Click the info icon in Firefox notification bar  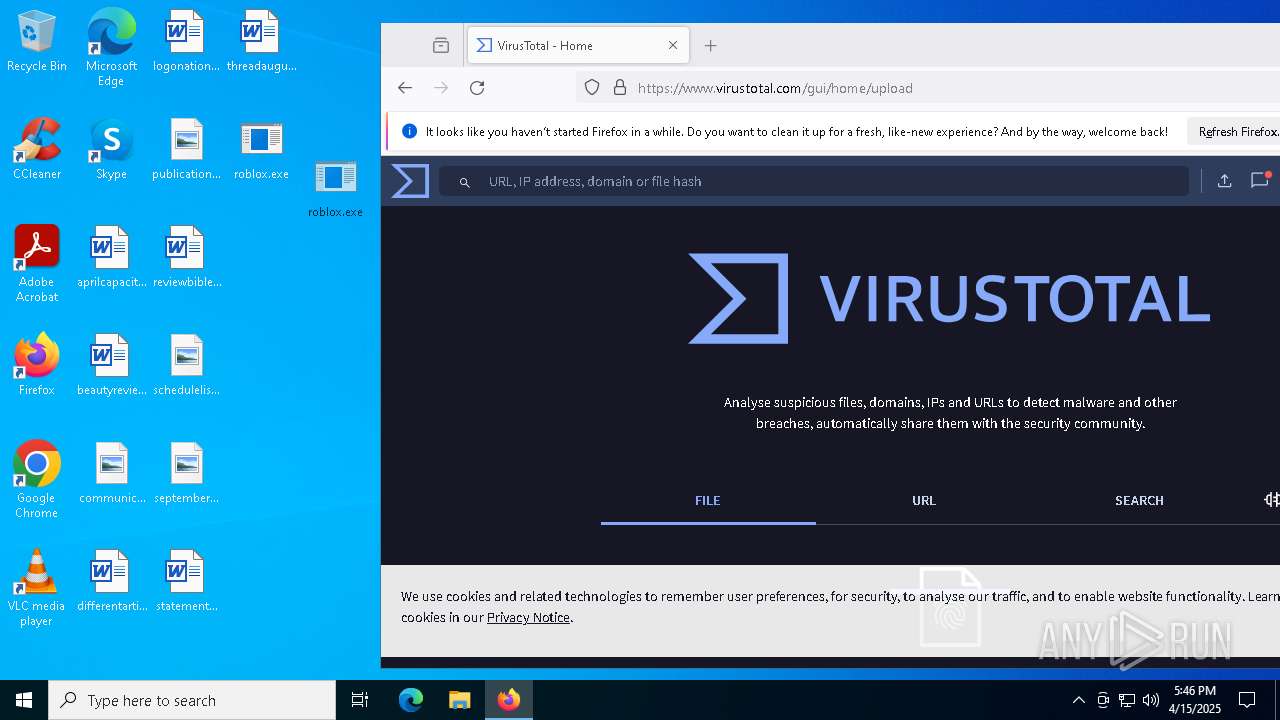tap(409, 132)
